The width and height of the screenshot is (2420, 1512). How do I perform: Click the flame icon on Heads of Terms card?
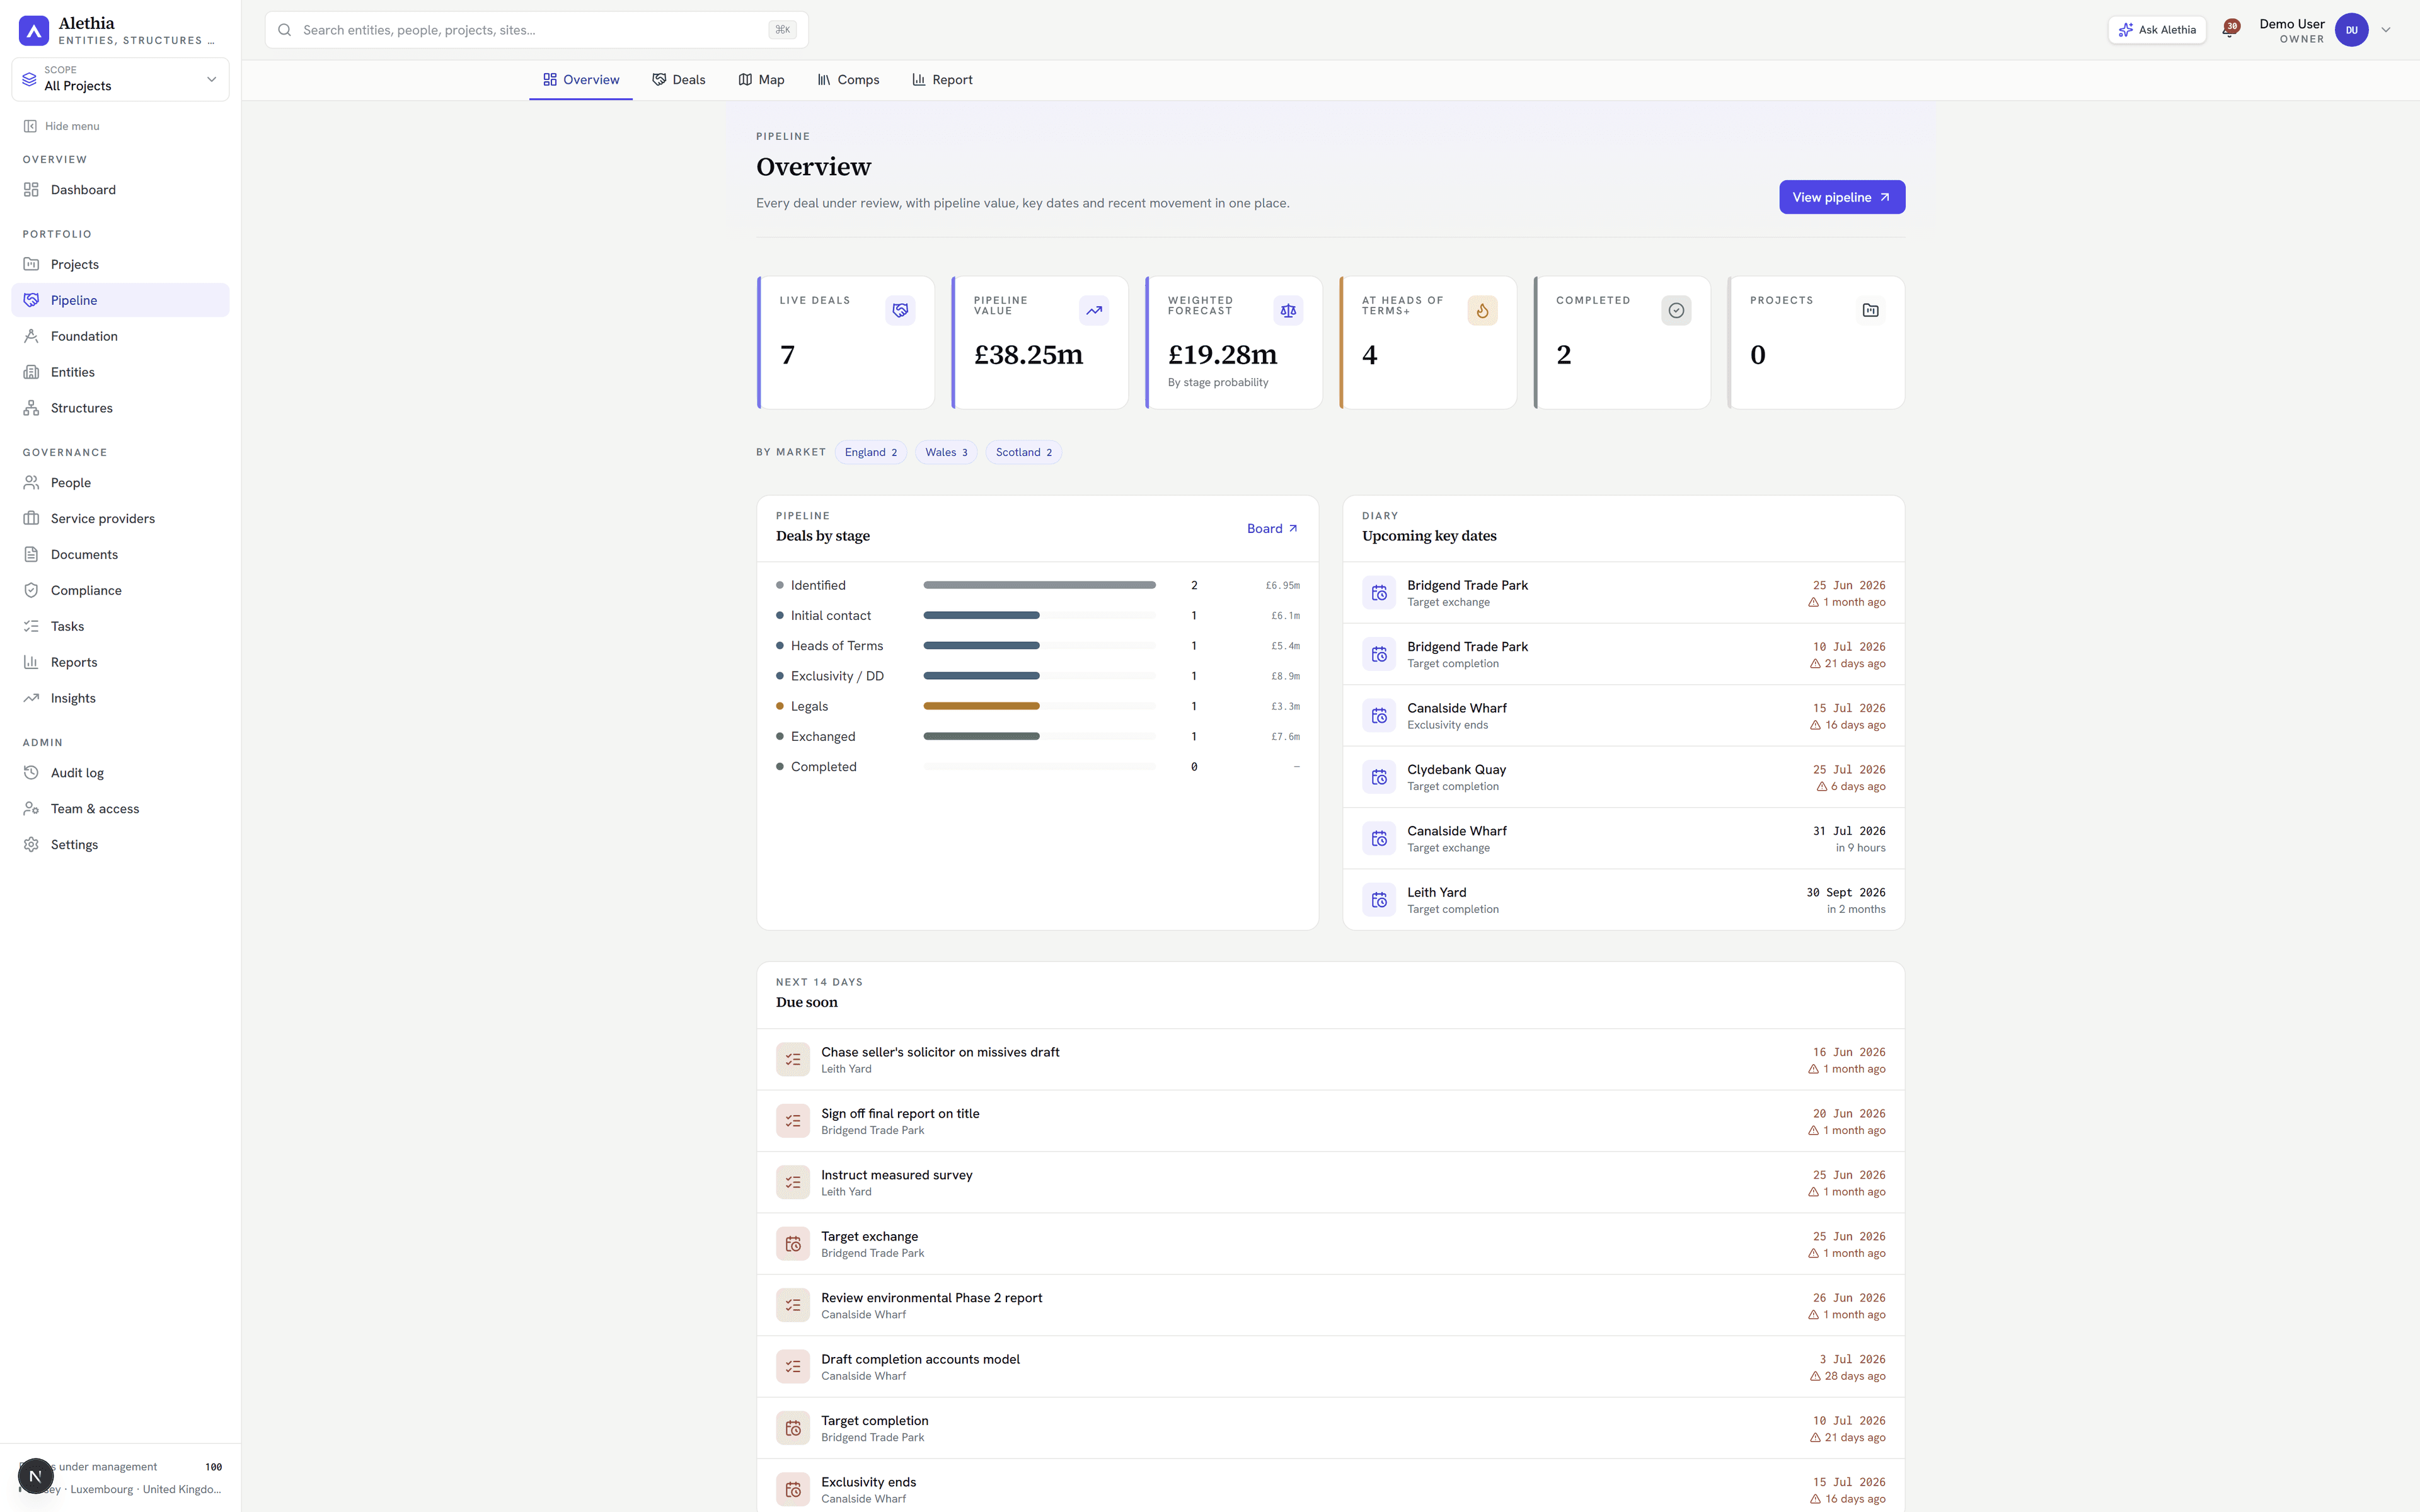pos(1482,310)
